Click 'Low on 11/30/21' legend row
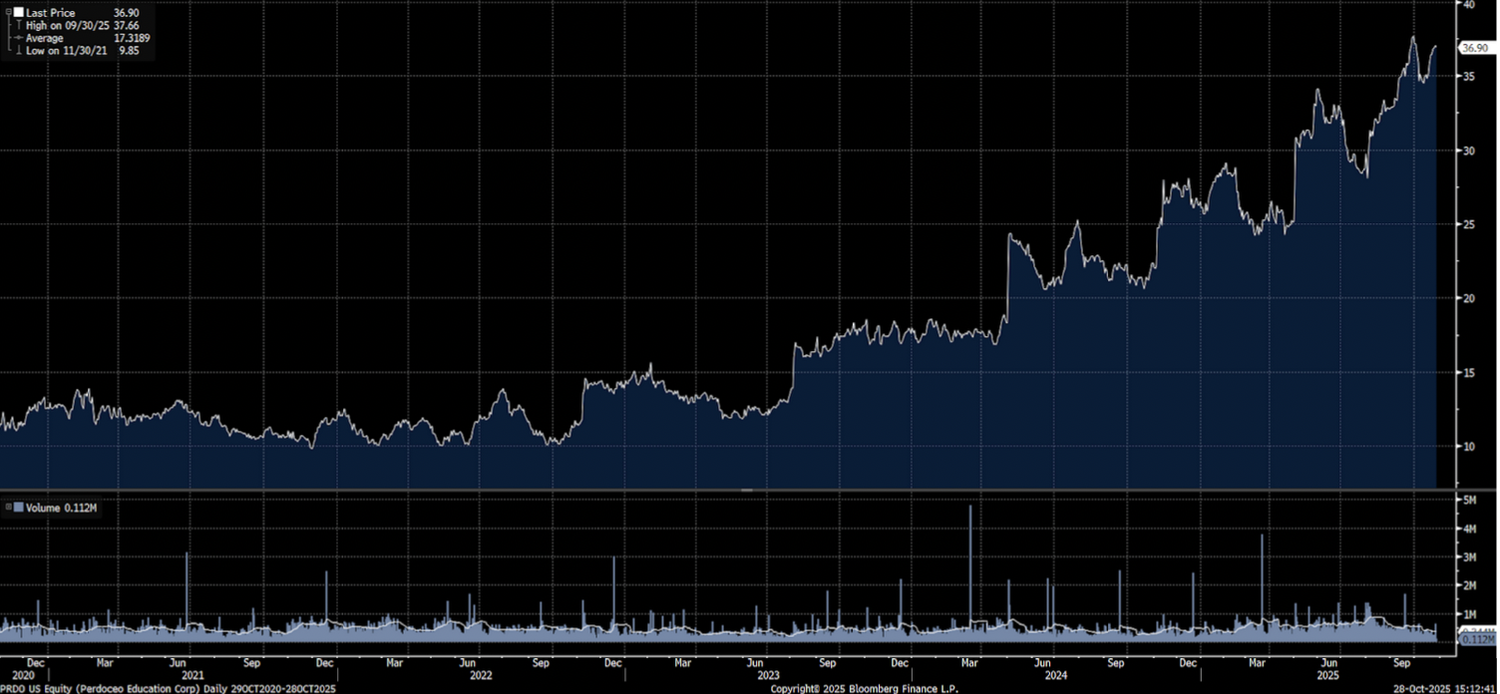 click(66, 50)
